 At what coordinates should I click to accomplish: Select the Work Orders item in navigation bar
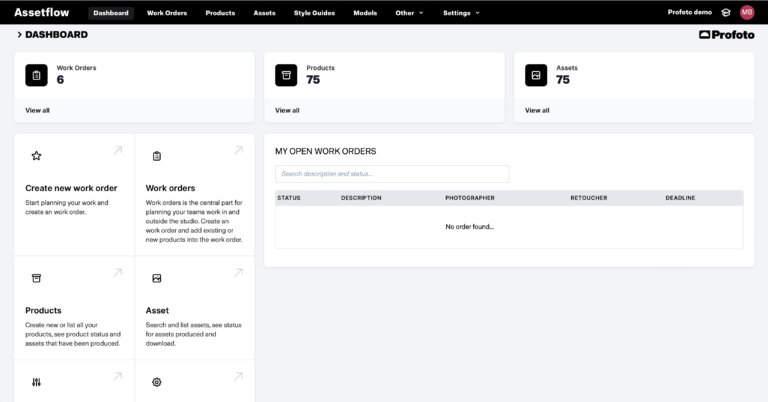click(x=167, y=13)
